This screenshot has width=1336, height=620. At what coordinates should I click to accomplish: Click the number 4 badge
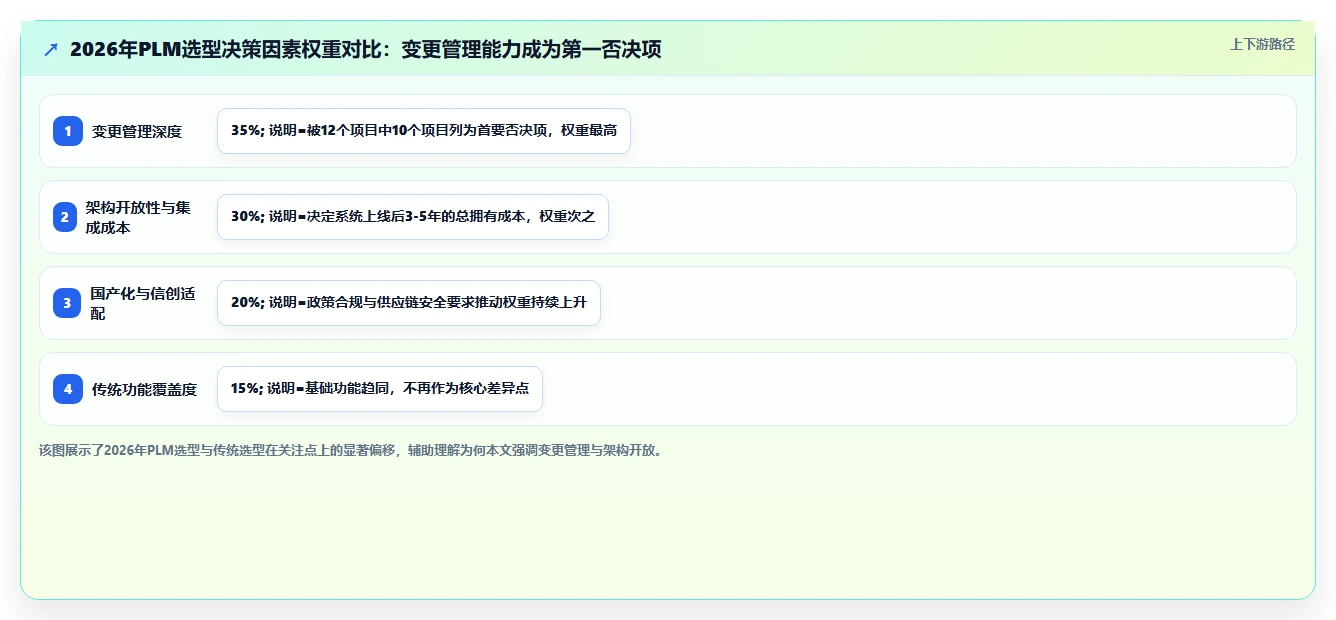pyautogui.click(x=68, y=389)
